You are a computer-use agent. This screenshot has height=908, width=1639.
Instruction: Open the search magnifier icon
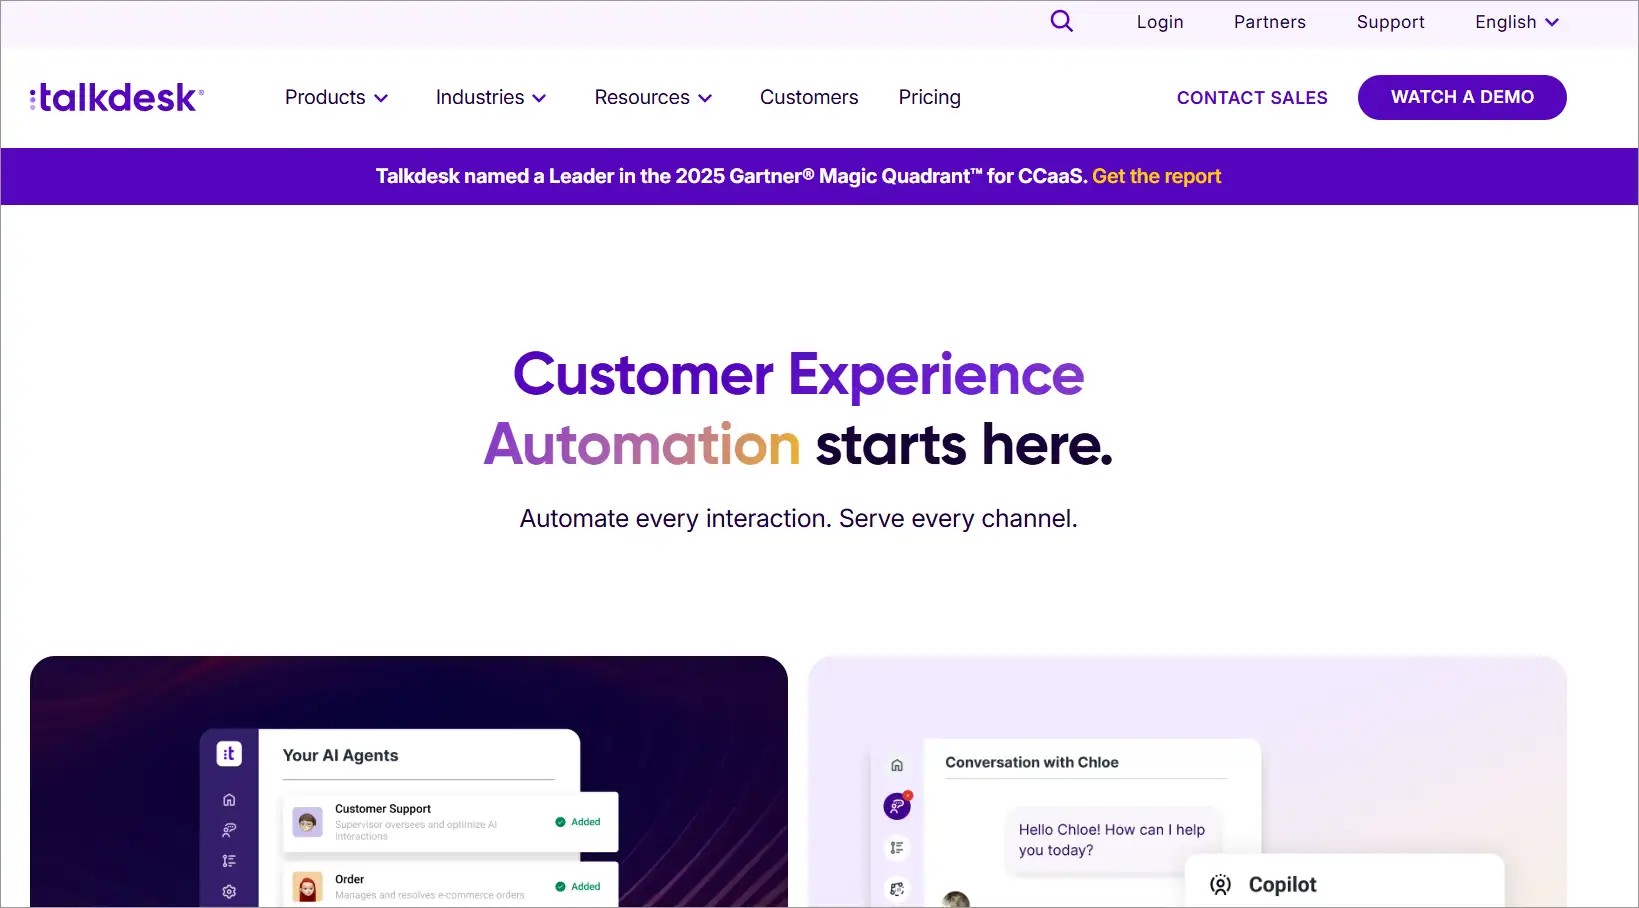pos(1061,21)
